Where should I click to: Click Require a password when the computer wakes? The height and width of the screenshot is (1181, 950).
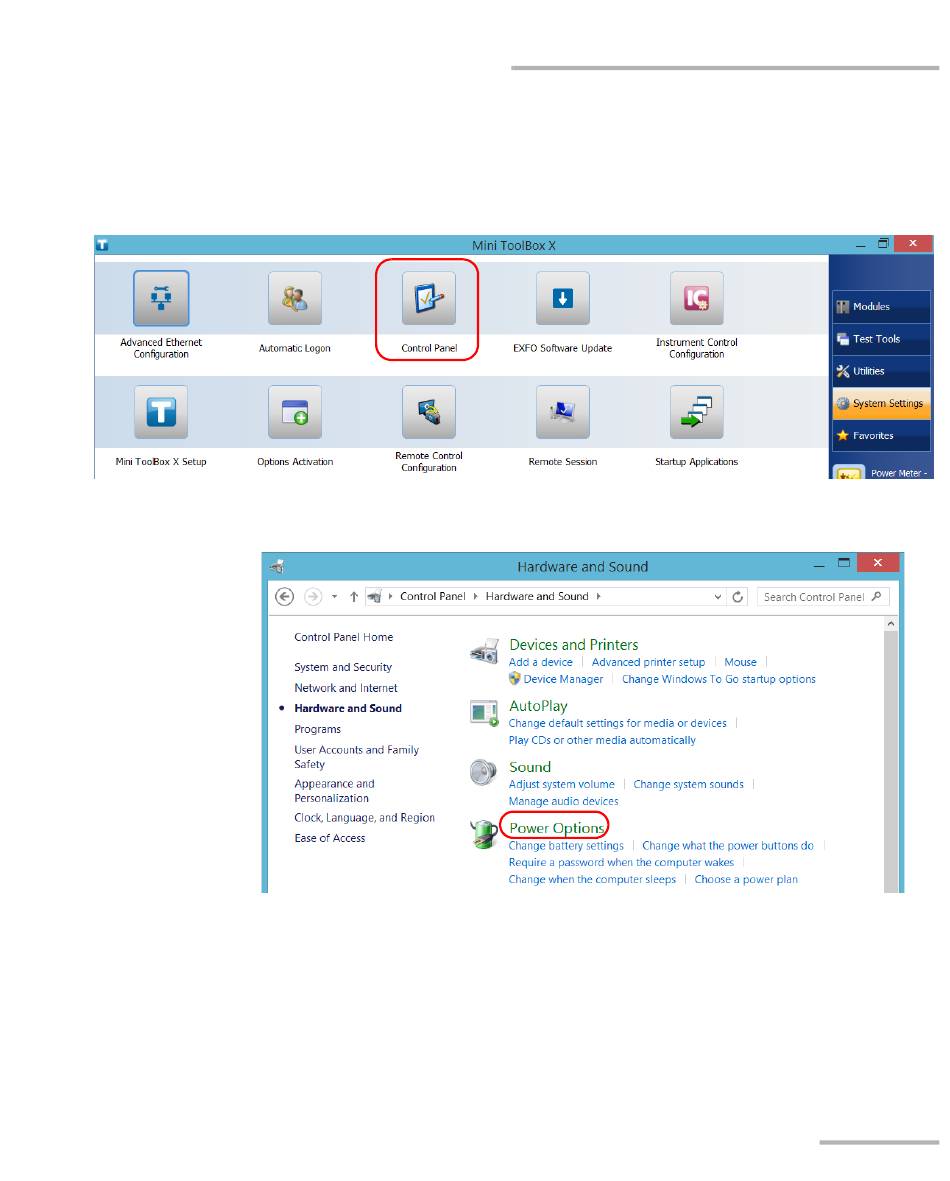tap(621, 862)
